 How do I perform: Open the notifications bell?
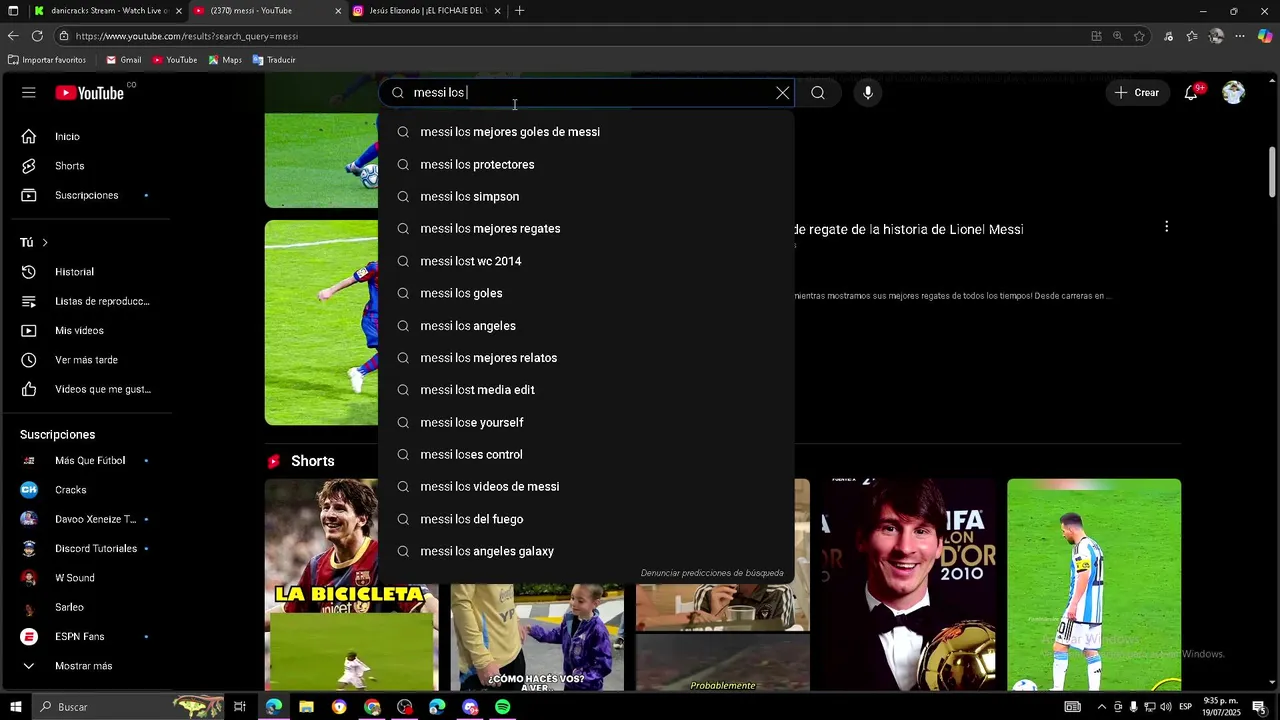click(1191, 93)
